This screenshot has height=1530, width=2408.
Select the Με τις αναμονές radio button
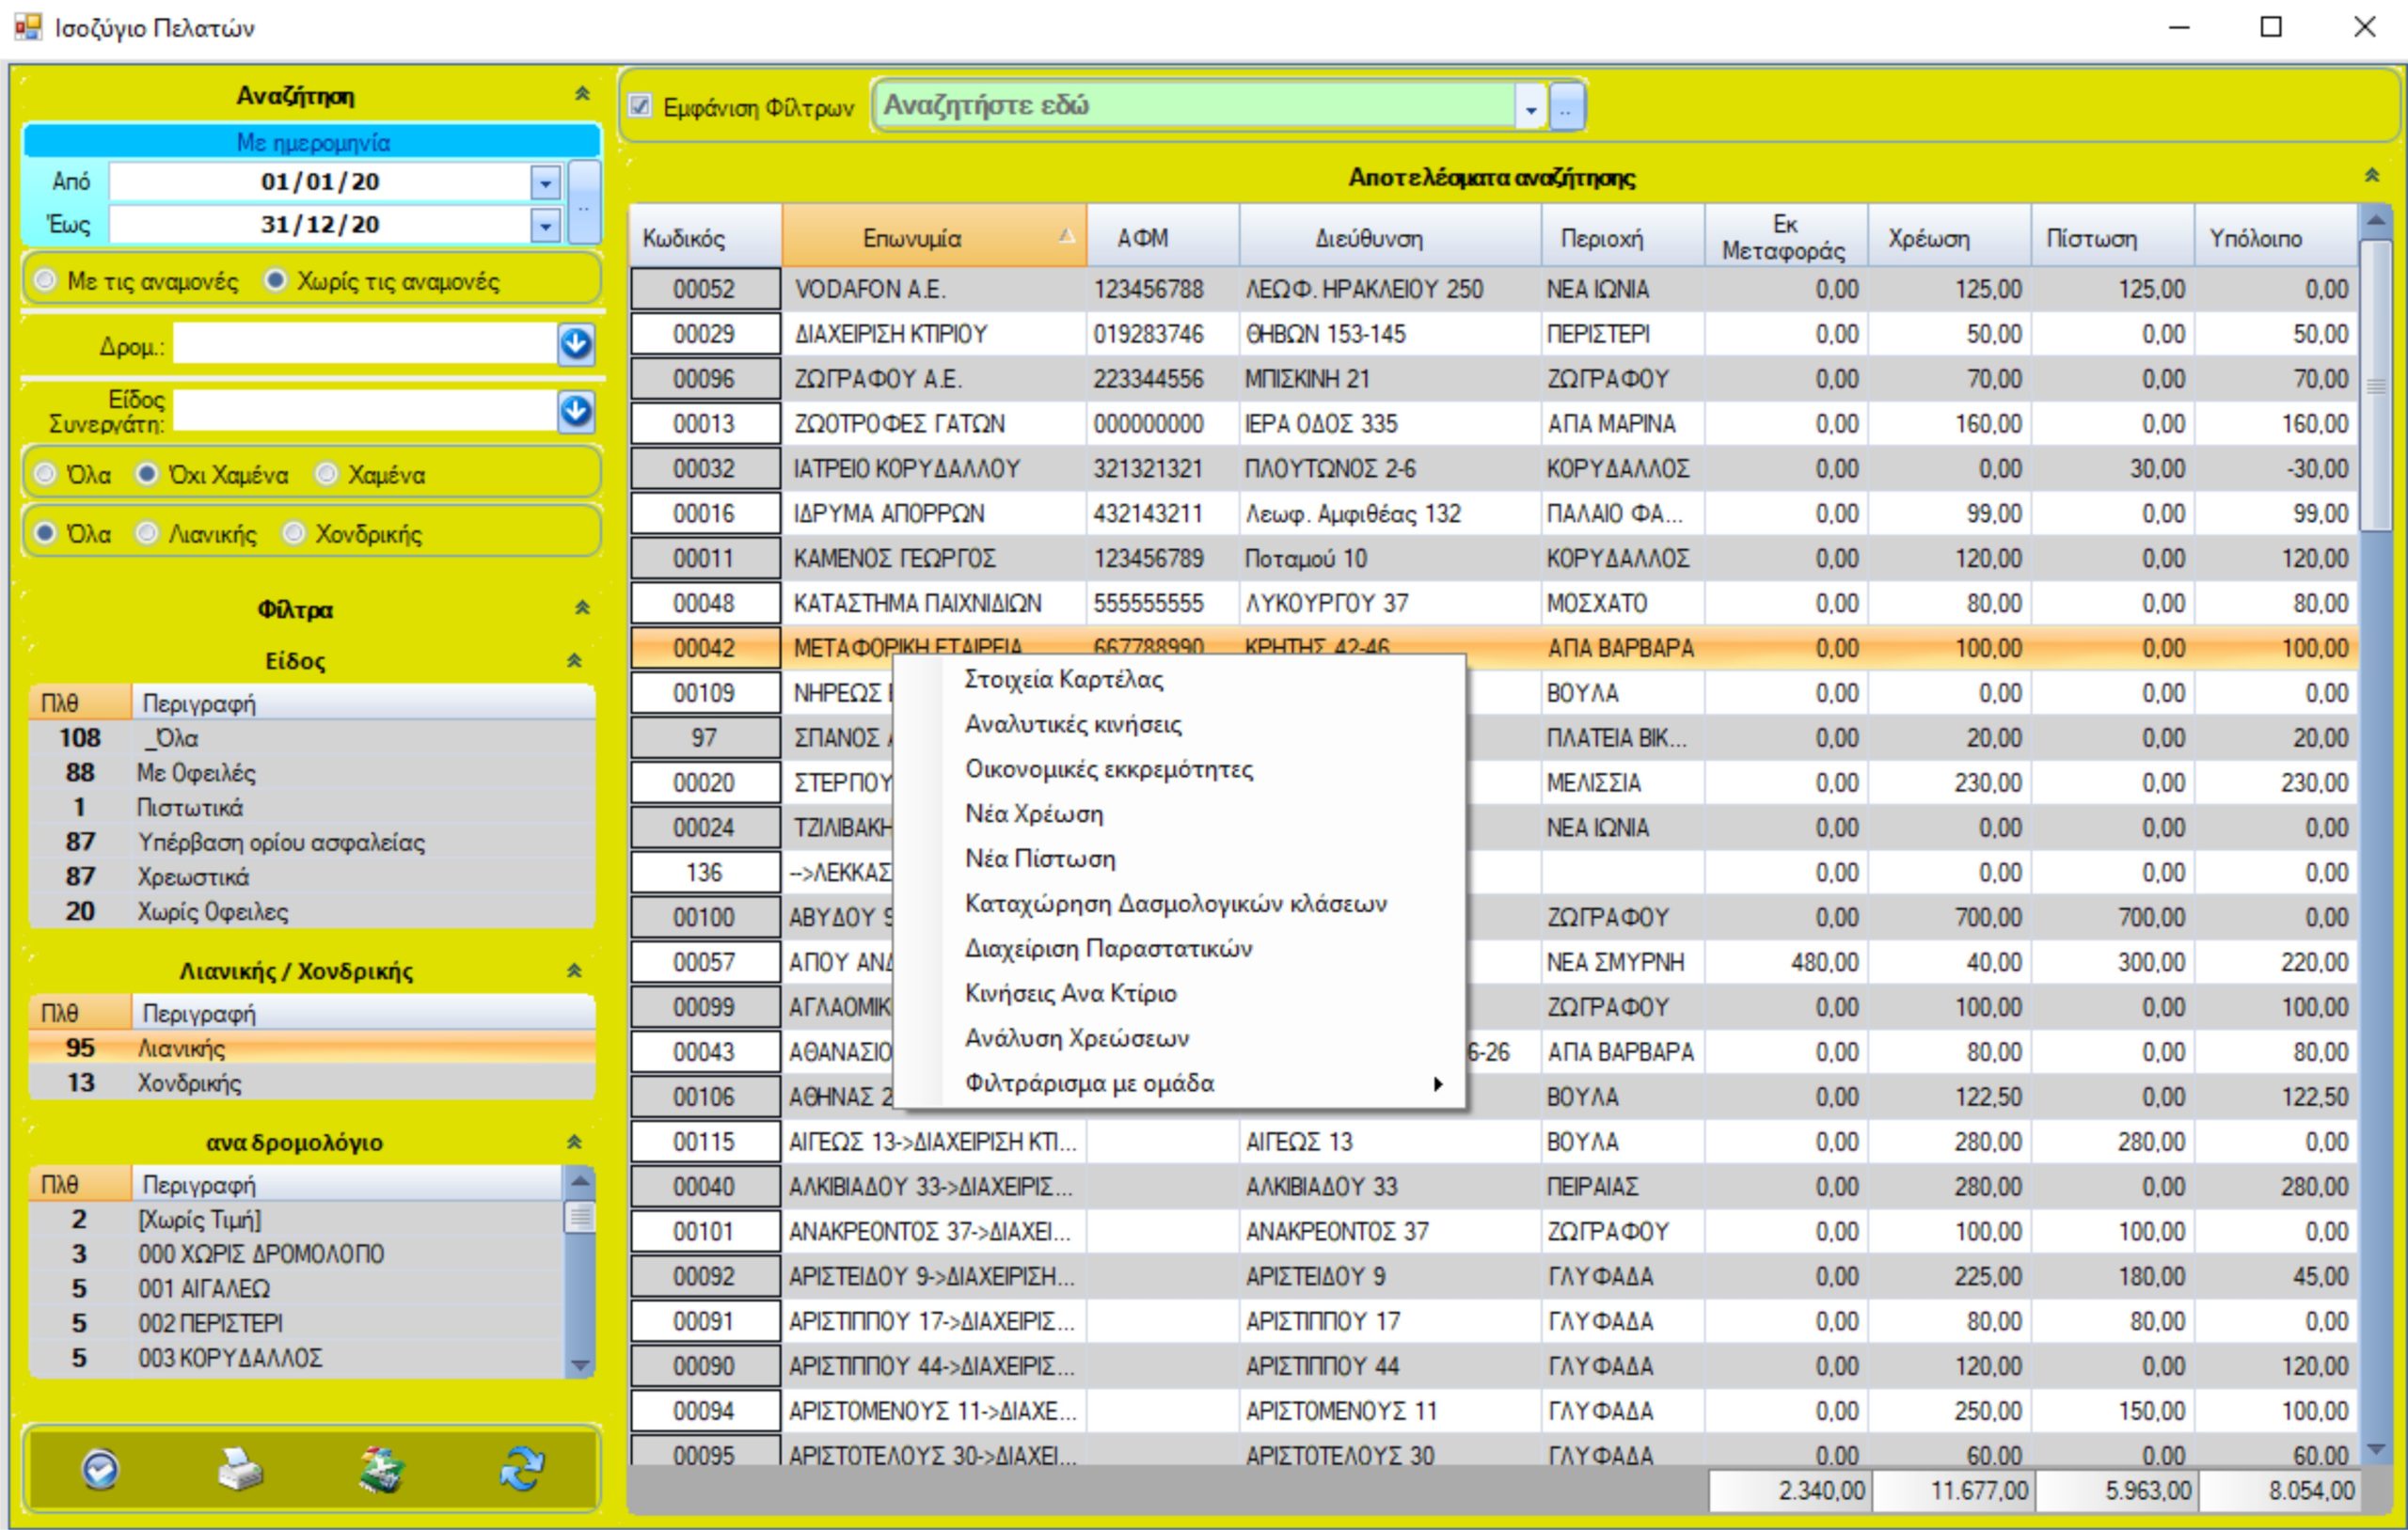coord(45,281)
